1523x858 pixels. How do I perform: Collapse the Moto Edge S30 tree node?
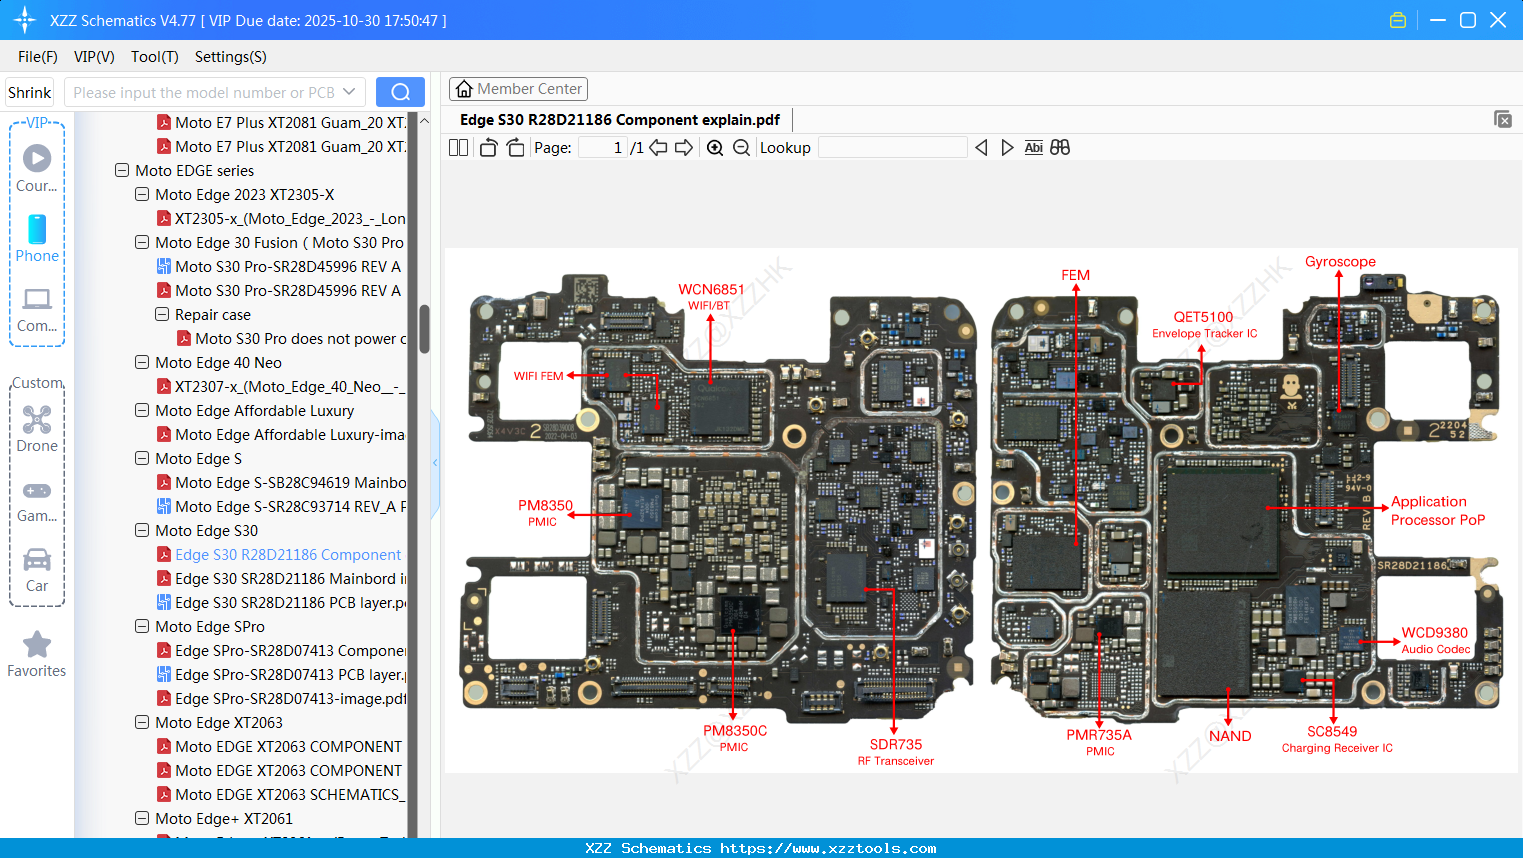click(x=141, y=530)
